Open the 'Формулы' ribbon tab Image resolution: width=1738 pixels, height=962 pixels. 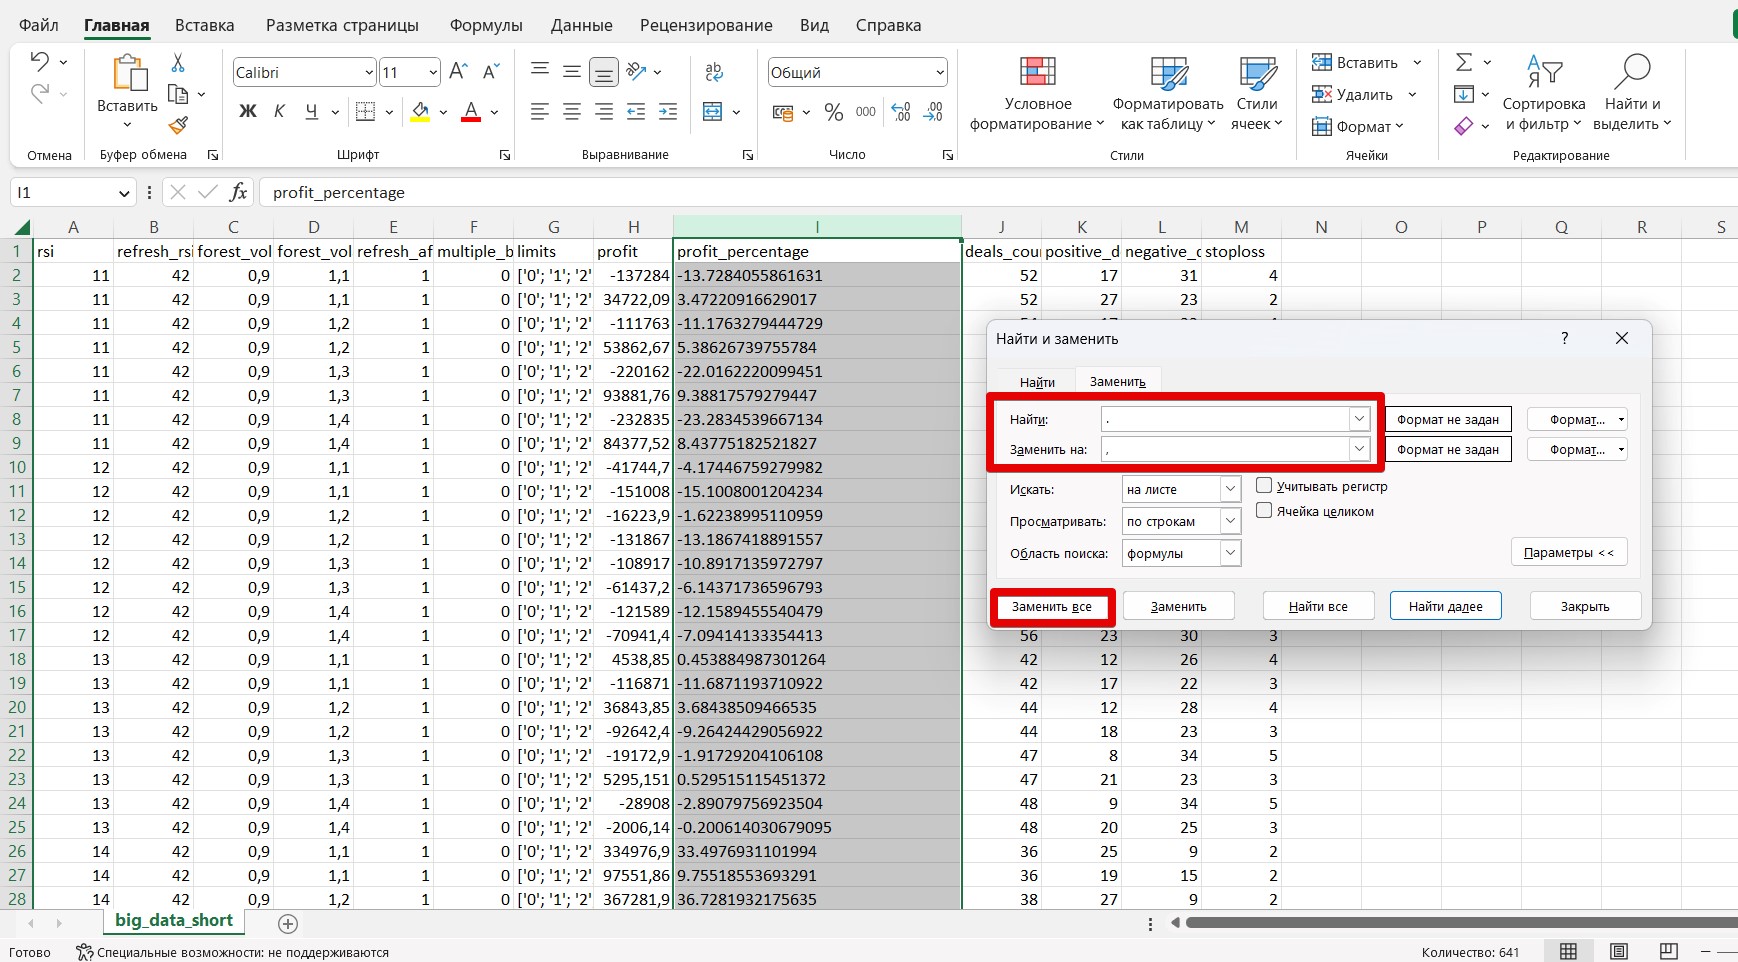coord(486,25)
